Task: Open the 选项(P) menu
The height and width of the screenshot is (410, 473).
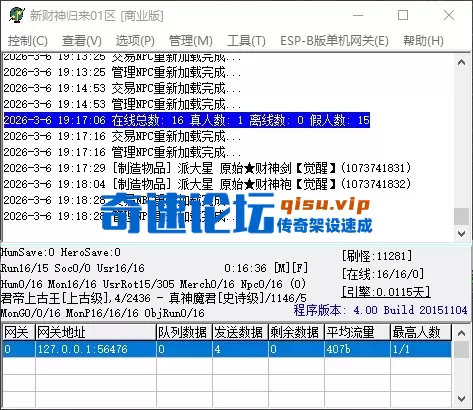Action: (135, 41)
